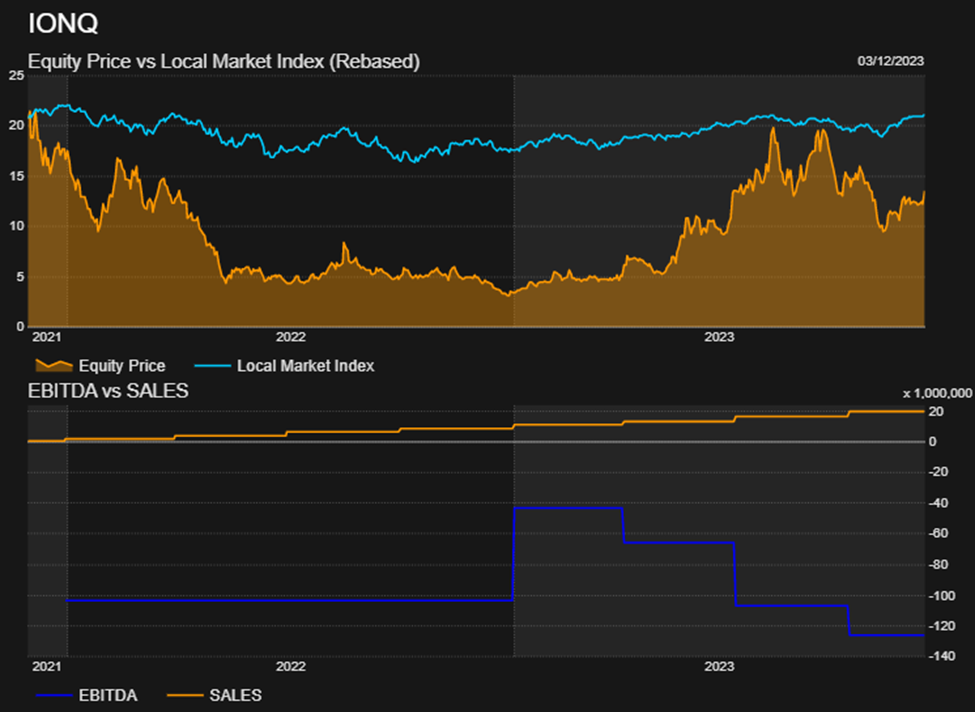Click 2023 on the EBITDA chart's time axis
The width and height of the screenshot is (975, 712).
tap(719, 667)
